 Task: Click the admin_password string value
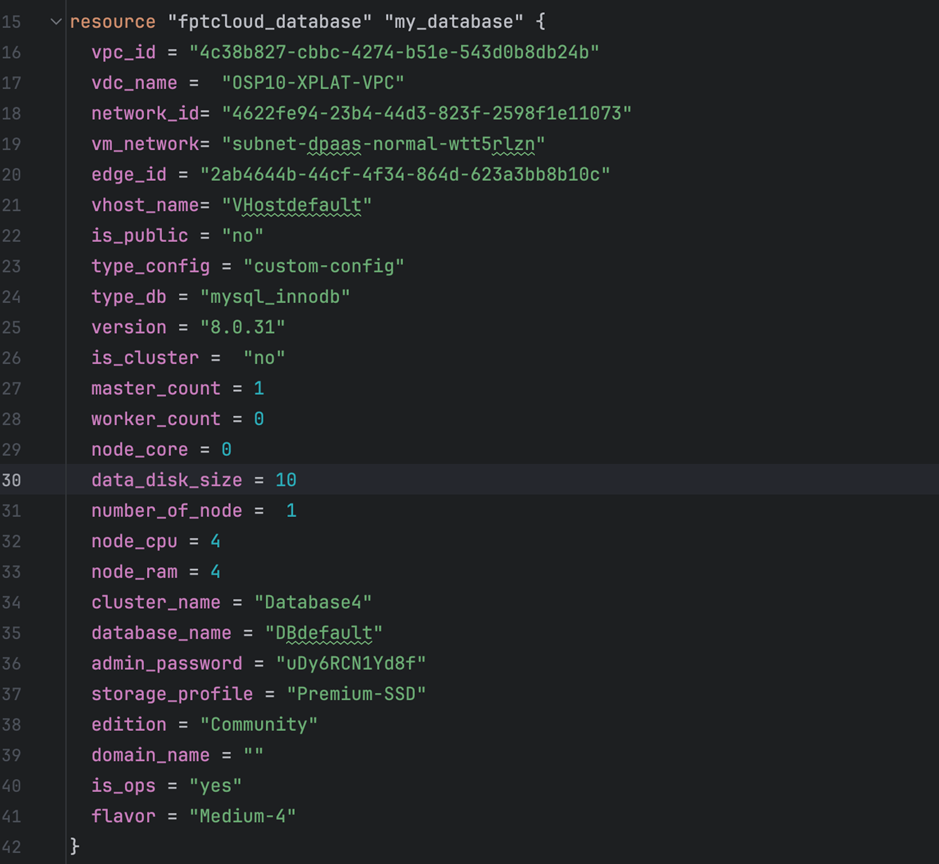coord(357,663)
